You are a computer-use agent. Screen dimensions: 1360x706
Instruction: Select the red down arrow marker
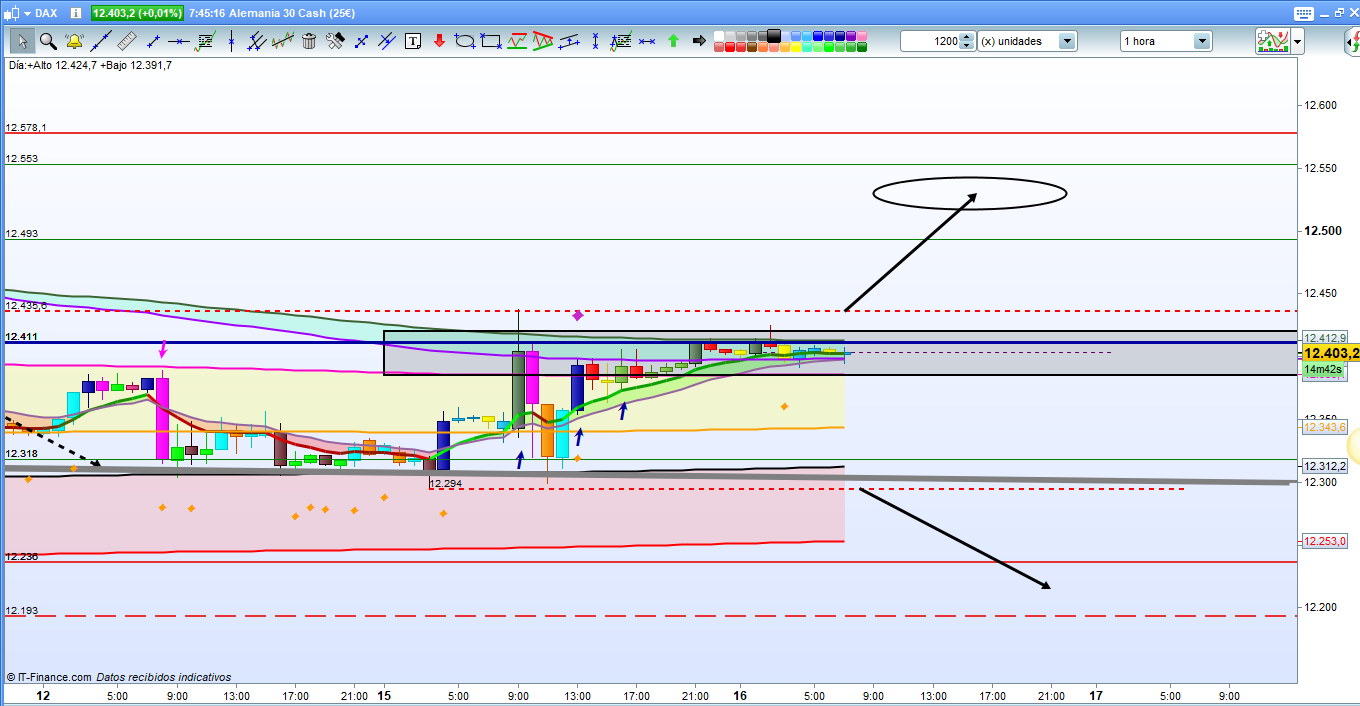439,41
